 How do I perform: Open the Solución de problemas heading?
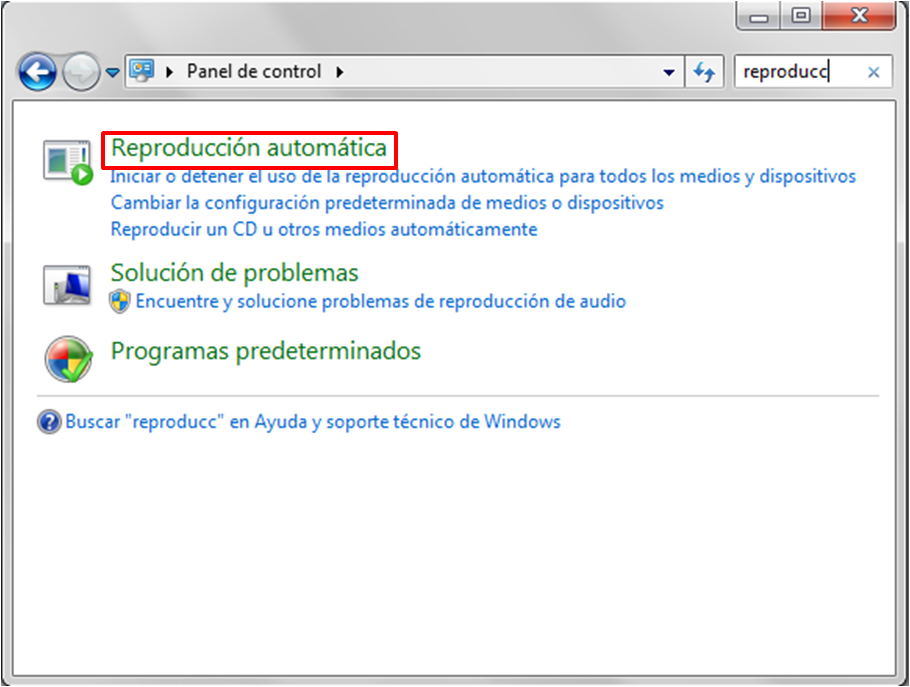(x=234, y=273)
